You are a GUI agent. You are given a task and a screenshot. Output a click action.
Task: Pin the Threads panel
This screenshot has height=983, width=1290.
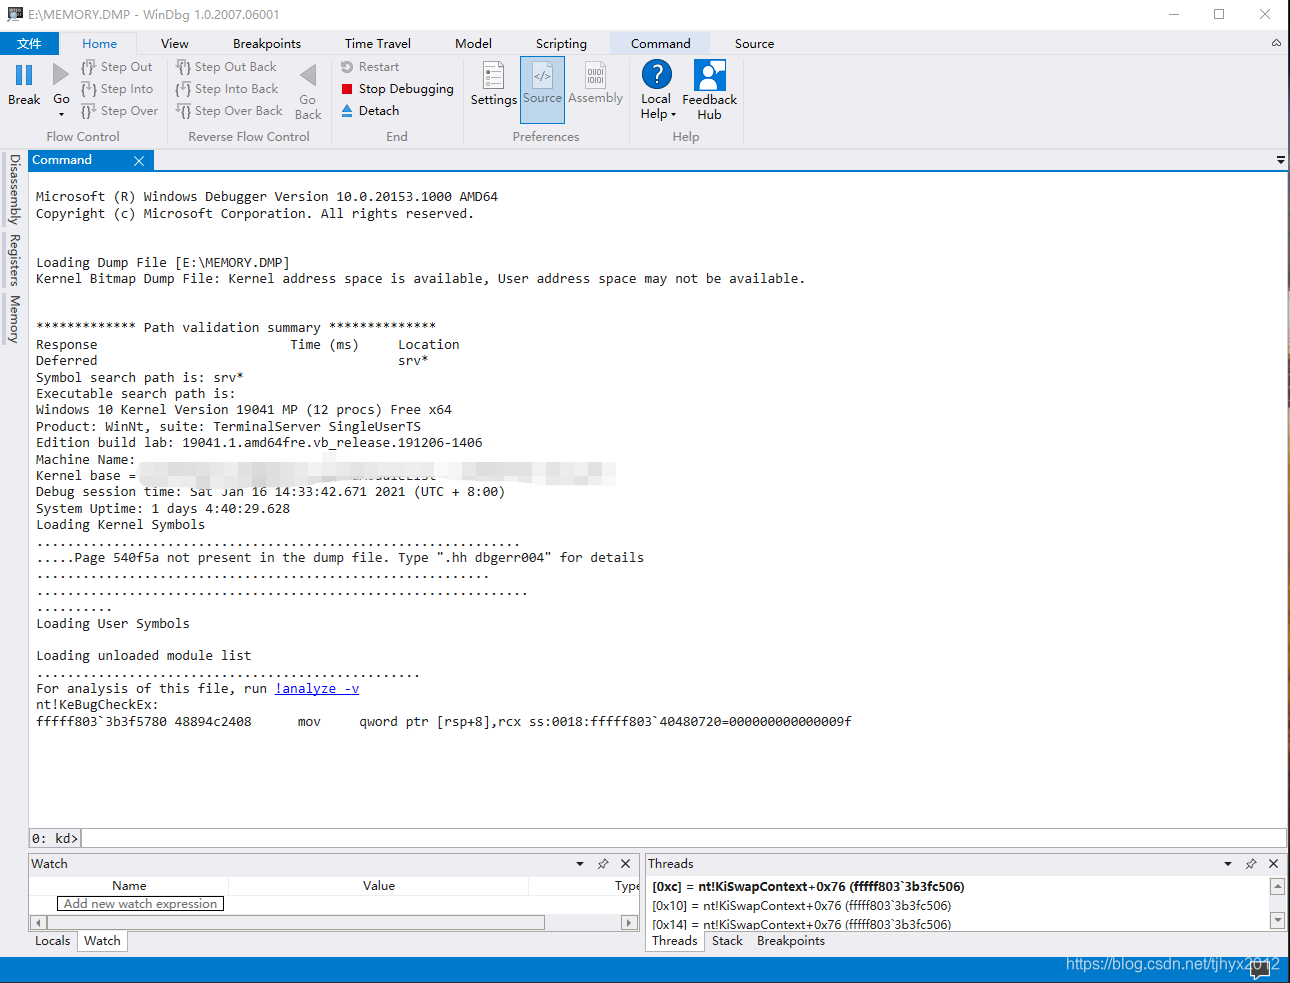click(x=1251, y=864)
